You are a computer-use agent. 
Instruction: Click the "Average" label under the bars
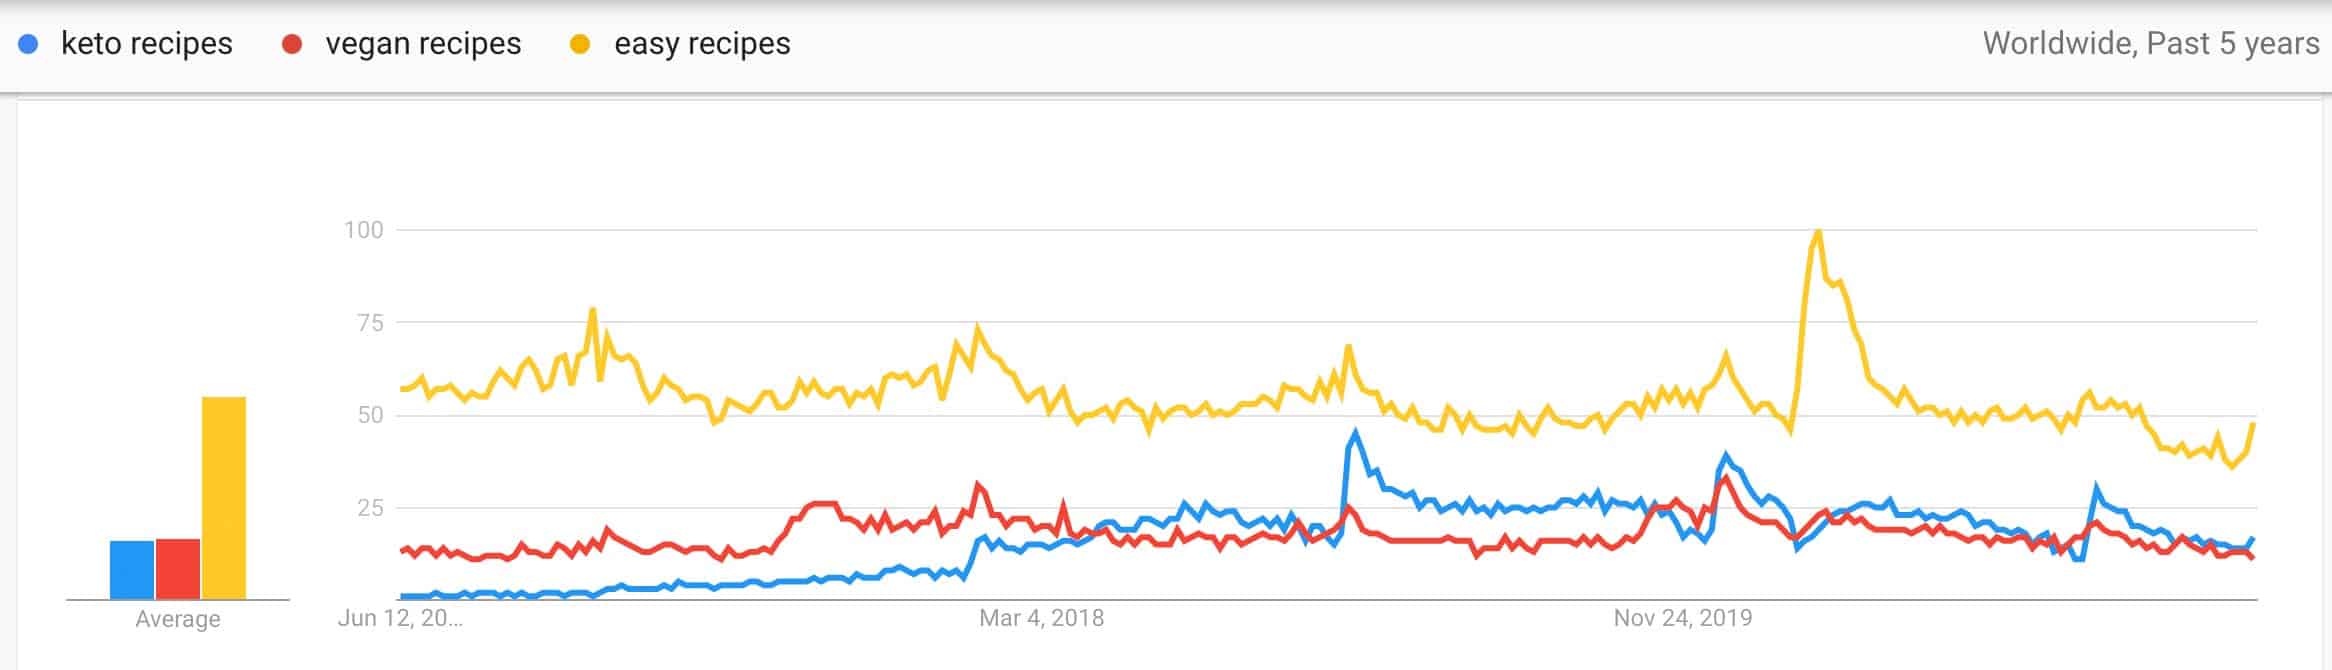178,619
